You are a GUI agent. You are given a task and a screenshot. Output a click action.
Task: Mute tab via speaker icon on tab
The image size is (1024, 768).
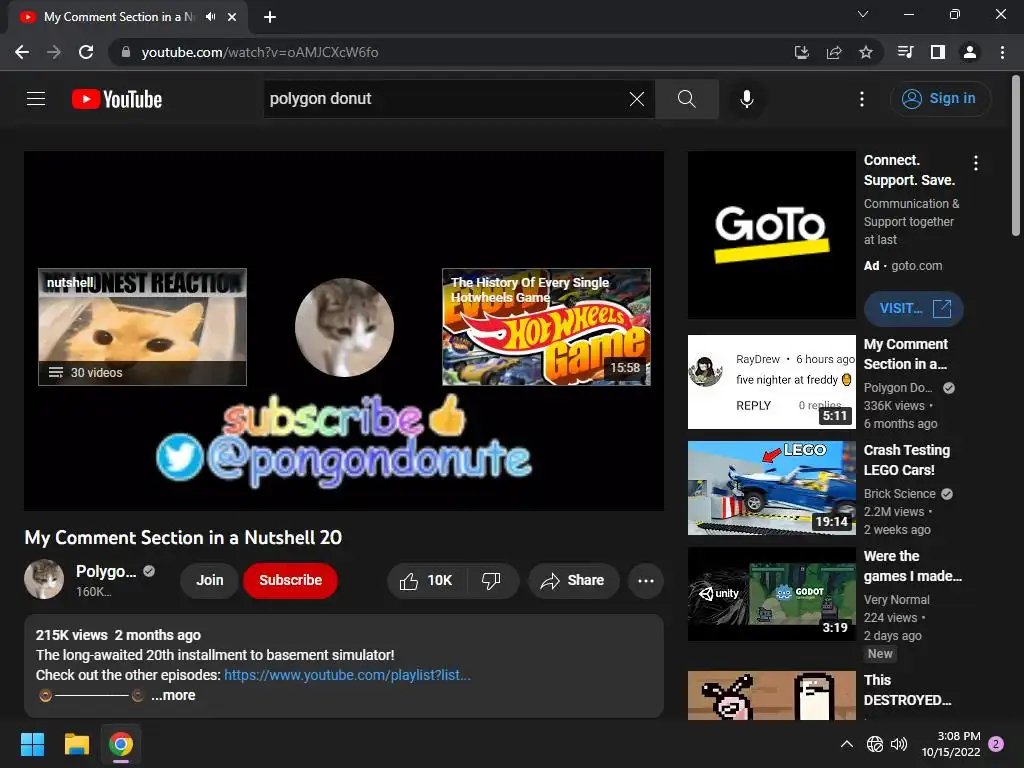point(210,17)
